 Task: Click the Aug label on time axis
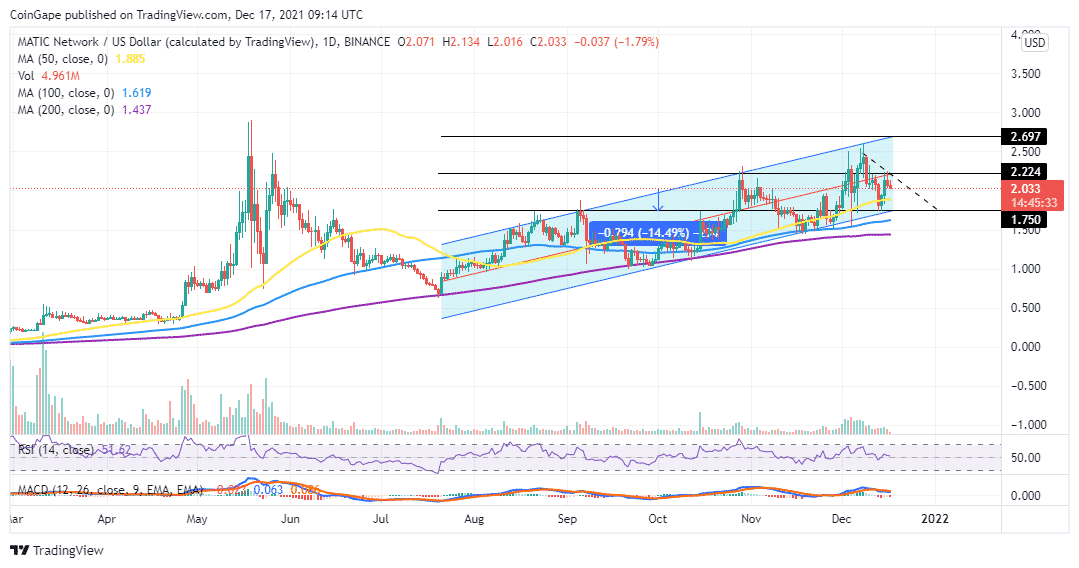[x=473, y=519]
